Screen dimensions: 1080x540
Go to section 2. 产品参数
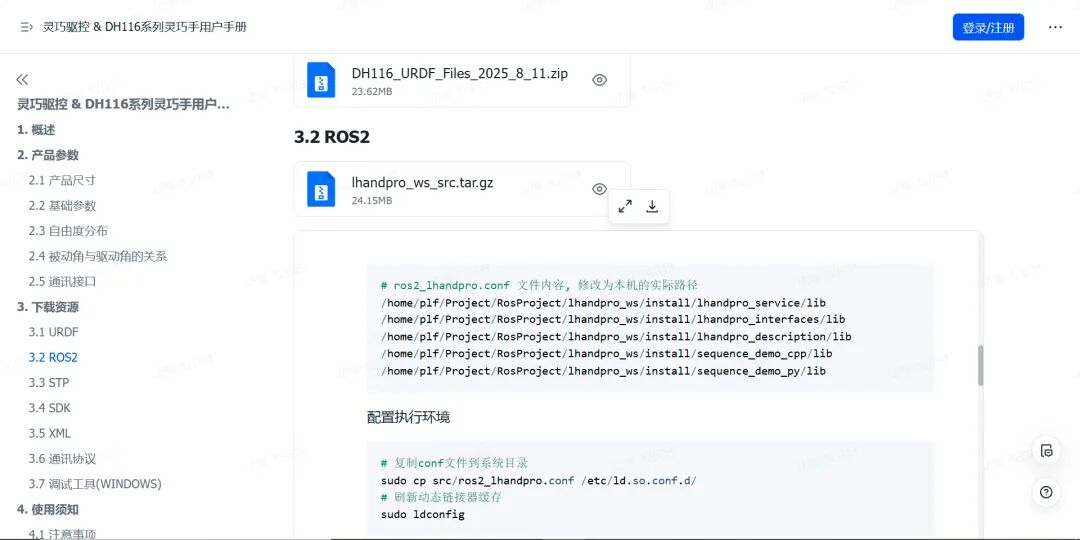[x=48, y=155]
